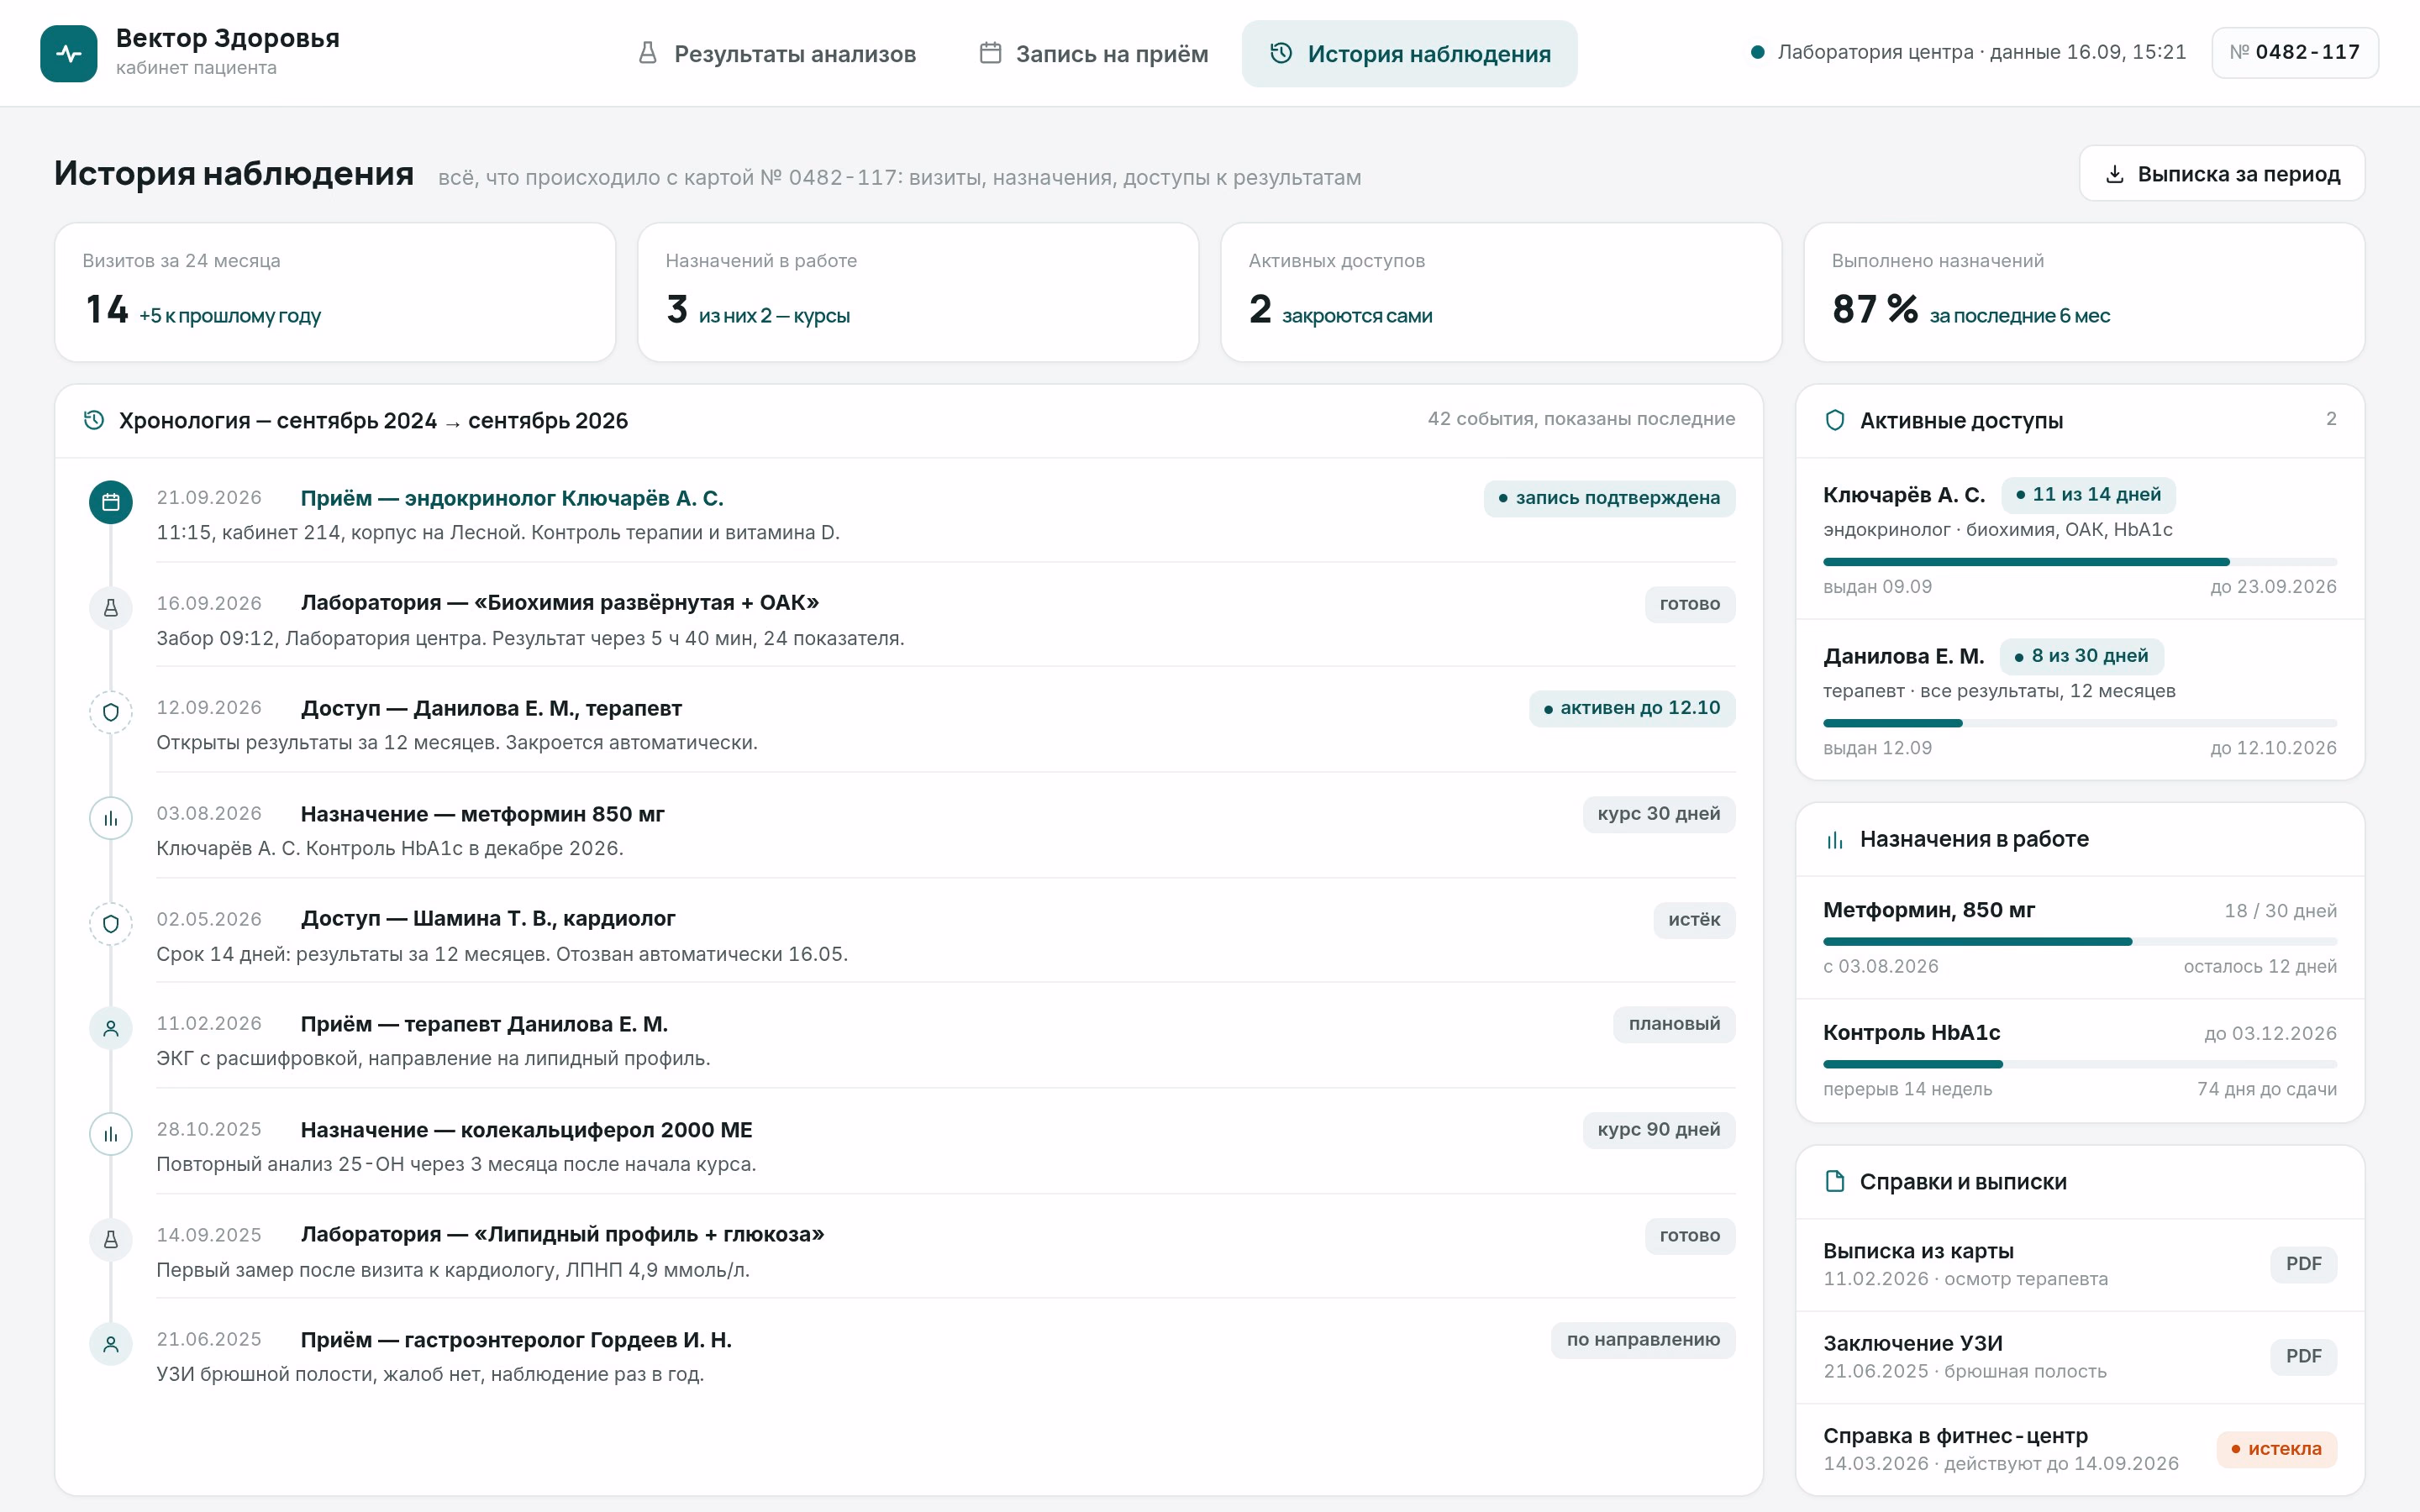Click the истекла badge on Справка в фитнес-центр
Image resolution: width=2420 pixels, height=1512 pixels.
[2276, 1449]
